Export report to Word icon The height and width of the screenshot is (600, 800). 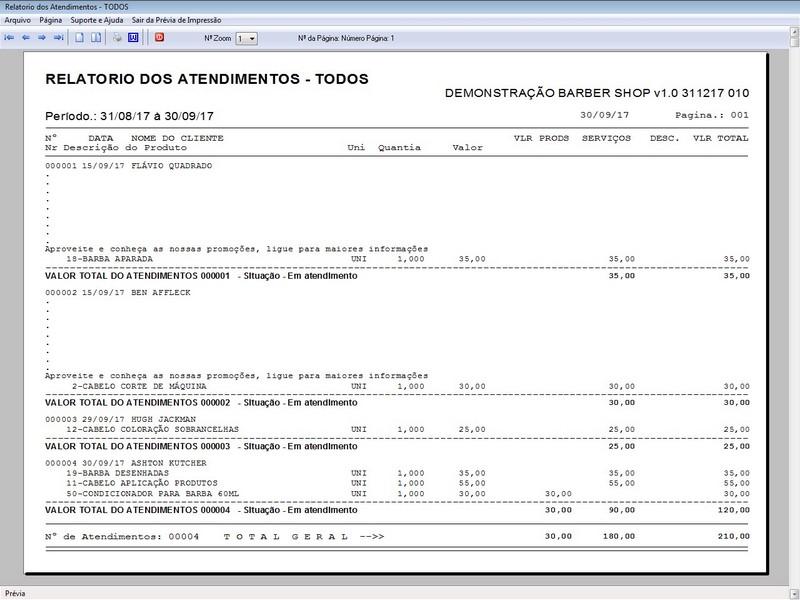click(x=133, y=38)
